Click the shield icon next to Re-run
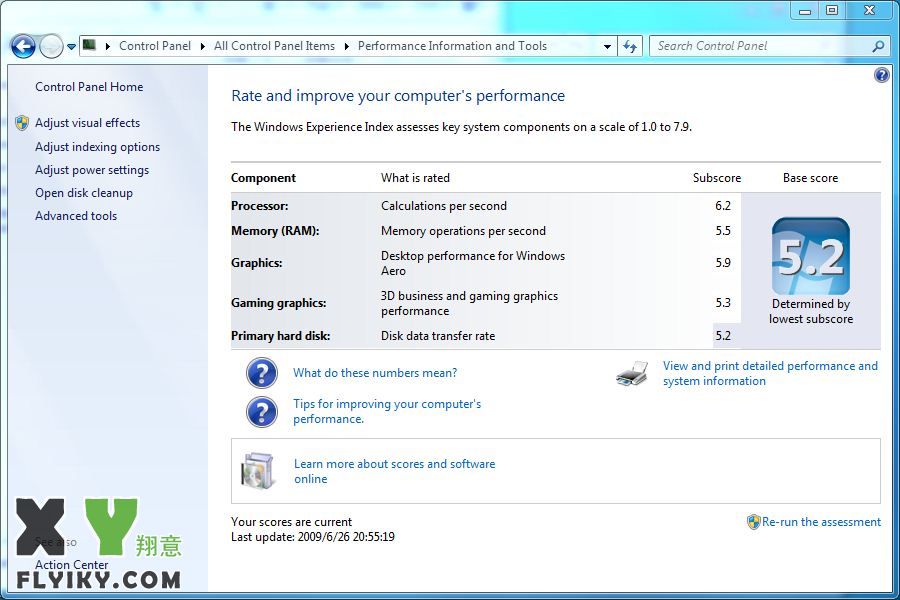This screenshot has height=600, width=900. click(x=753, y=522)
